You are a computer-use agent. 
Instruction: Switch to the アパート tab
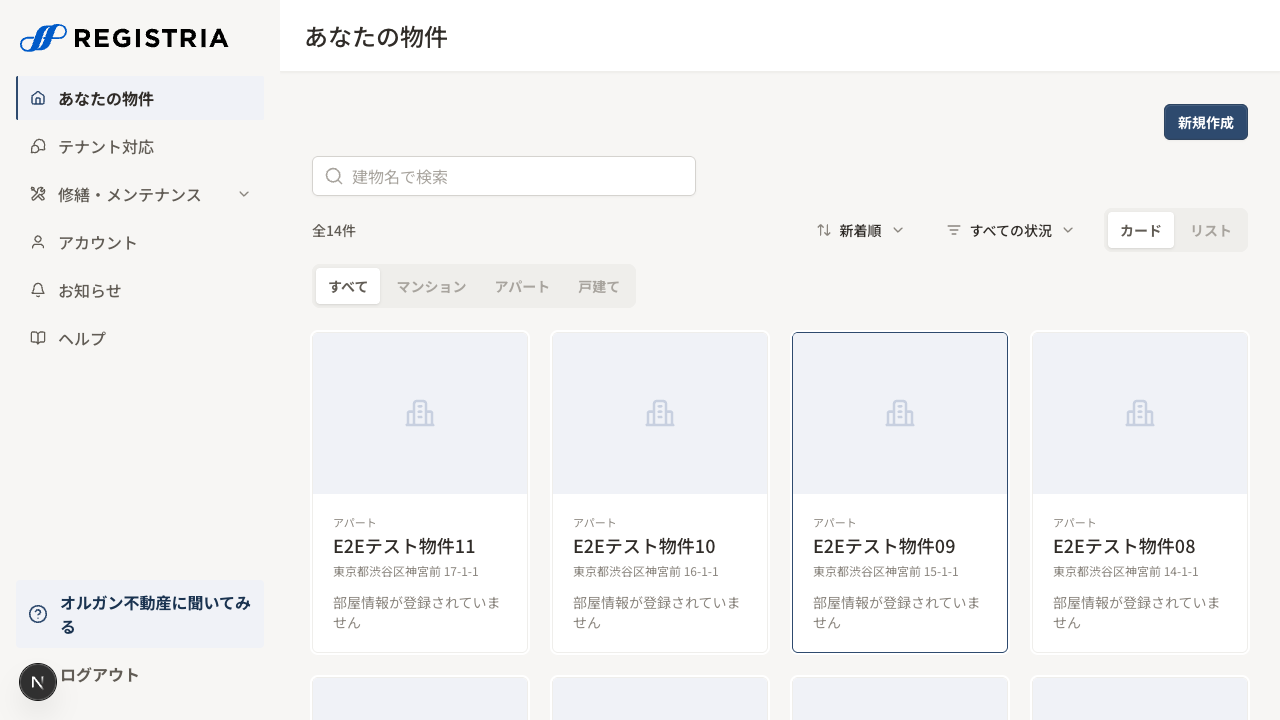tap(522, 286)
